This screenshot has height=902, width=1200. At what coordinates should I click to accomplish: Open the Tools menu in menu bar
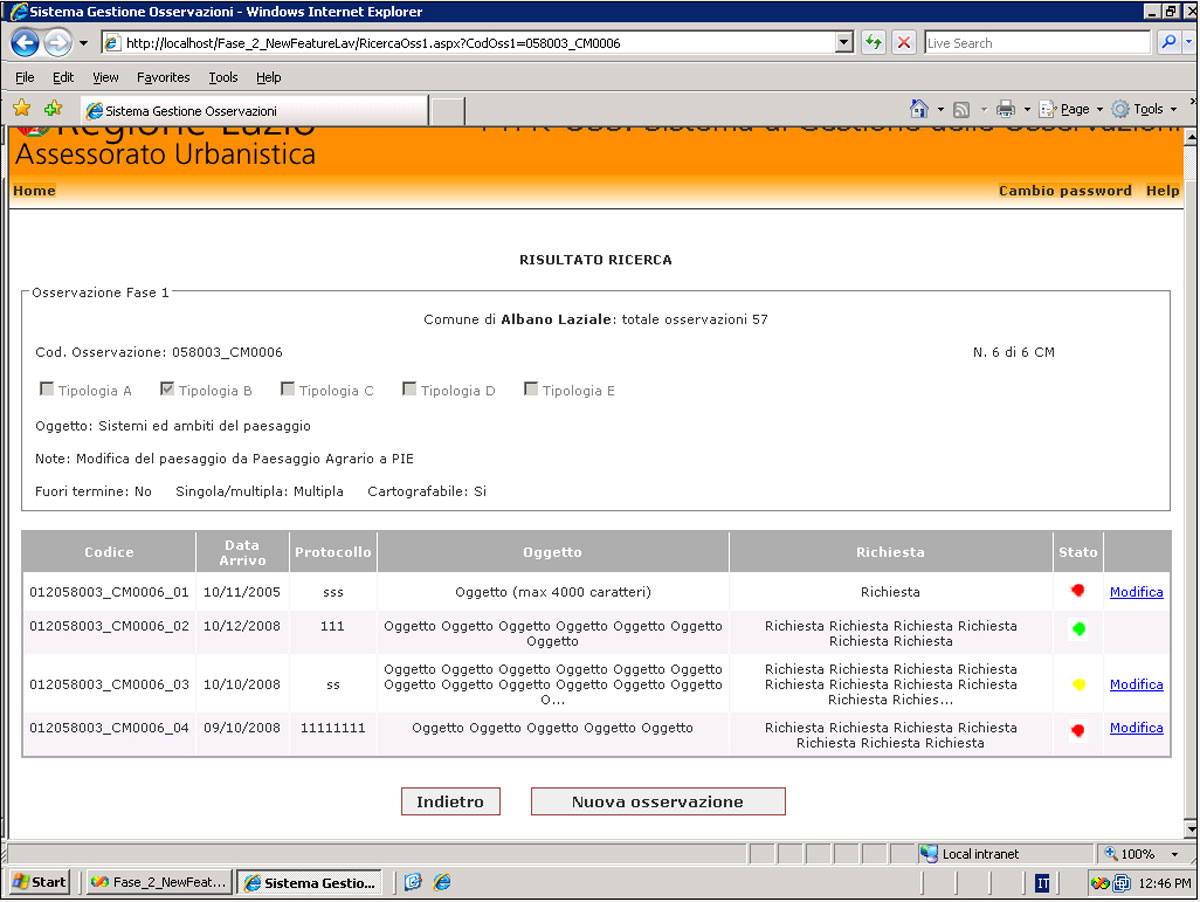pyautogui.click(x=223, y=77)
